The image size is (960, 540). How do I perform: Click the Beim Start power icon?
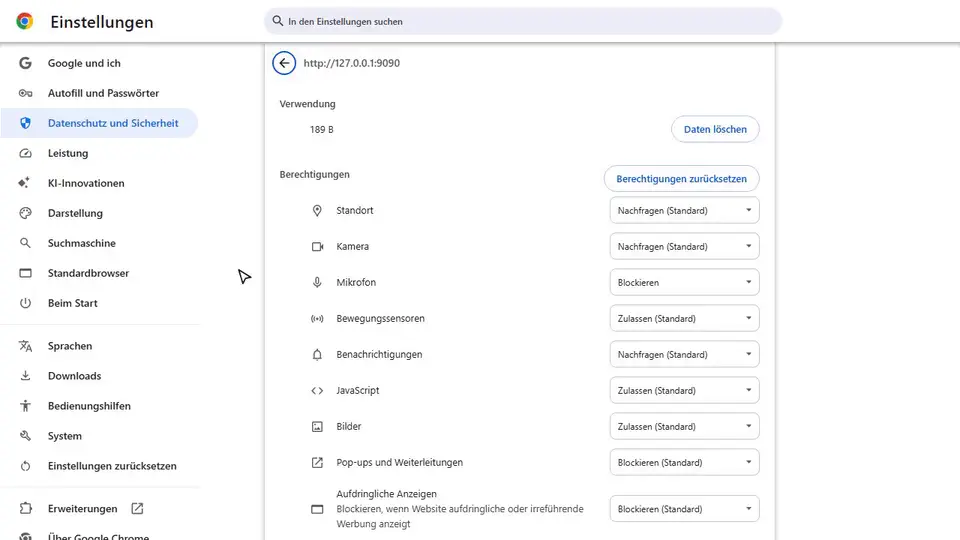25,303
